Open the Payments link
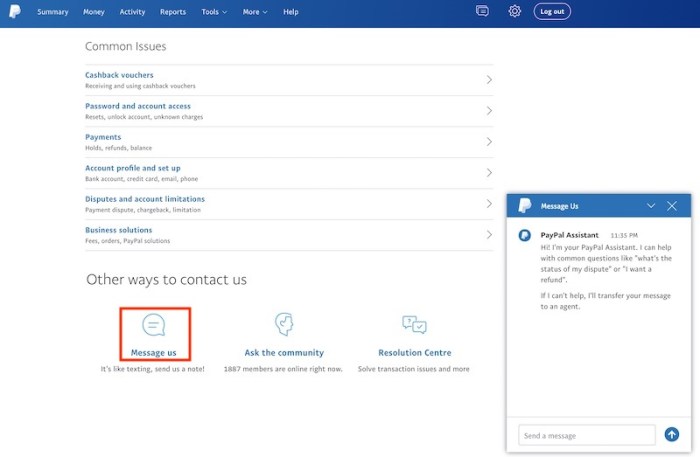700x457 pixels. (103, 137)
